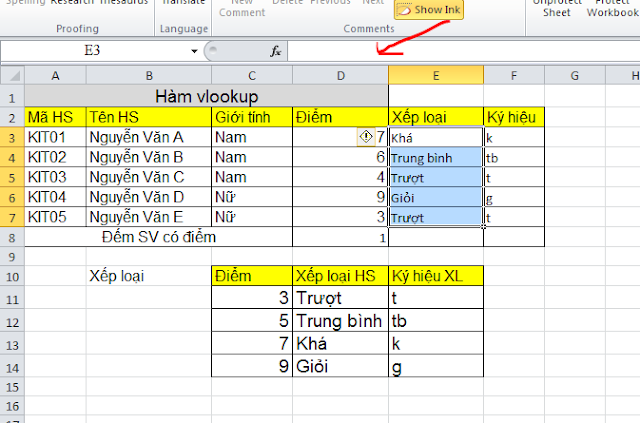Screen dimensions: 640x423
Task: Select row 1 header
Action: point(12,97)
